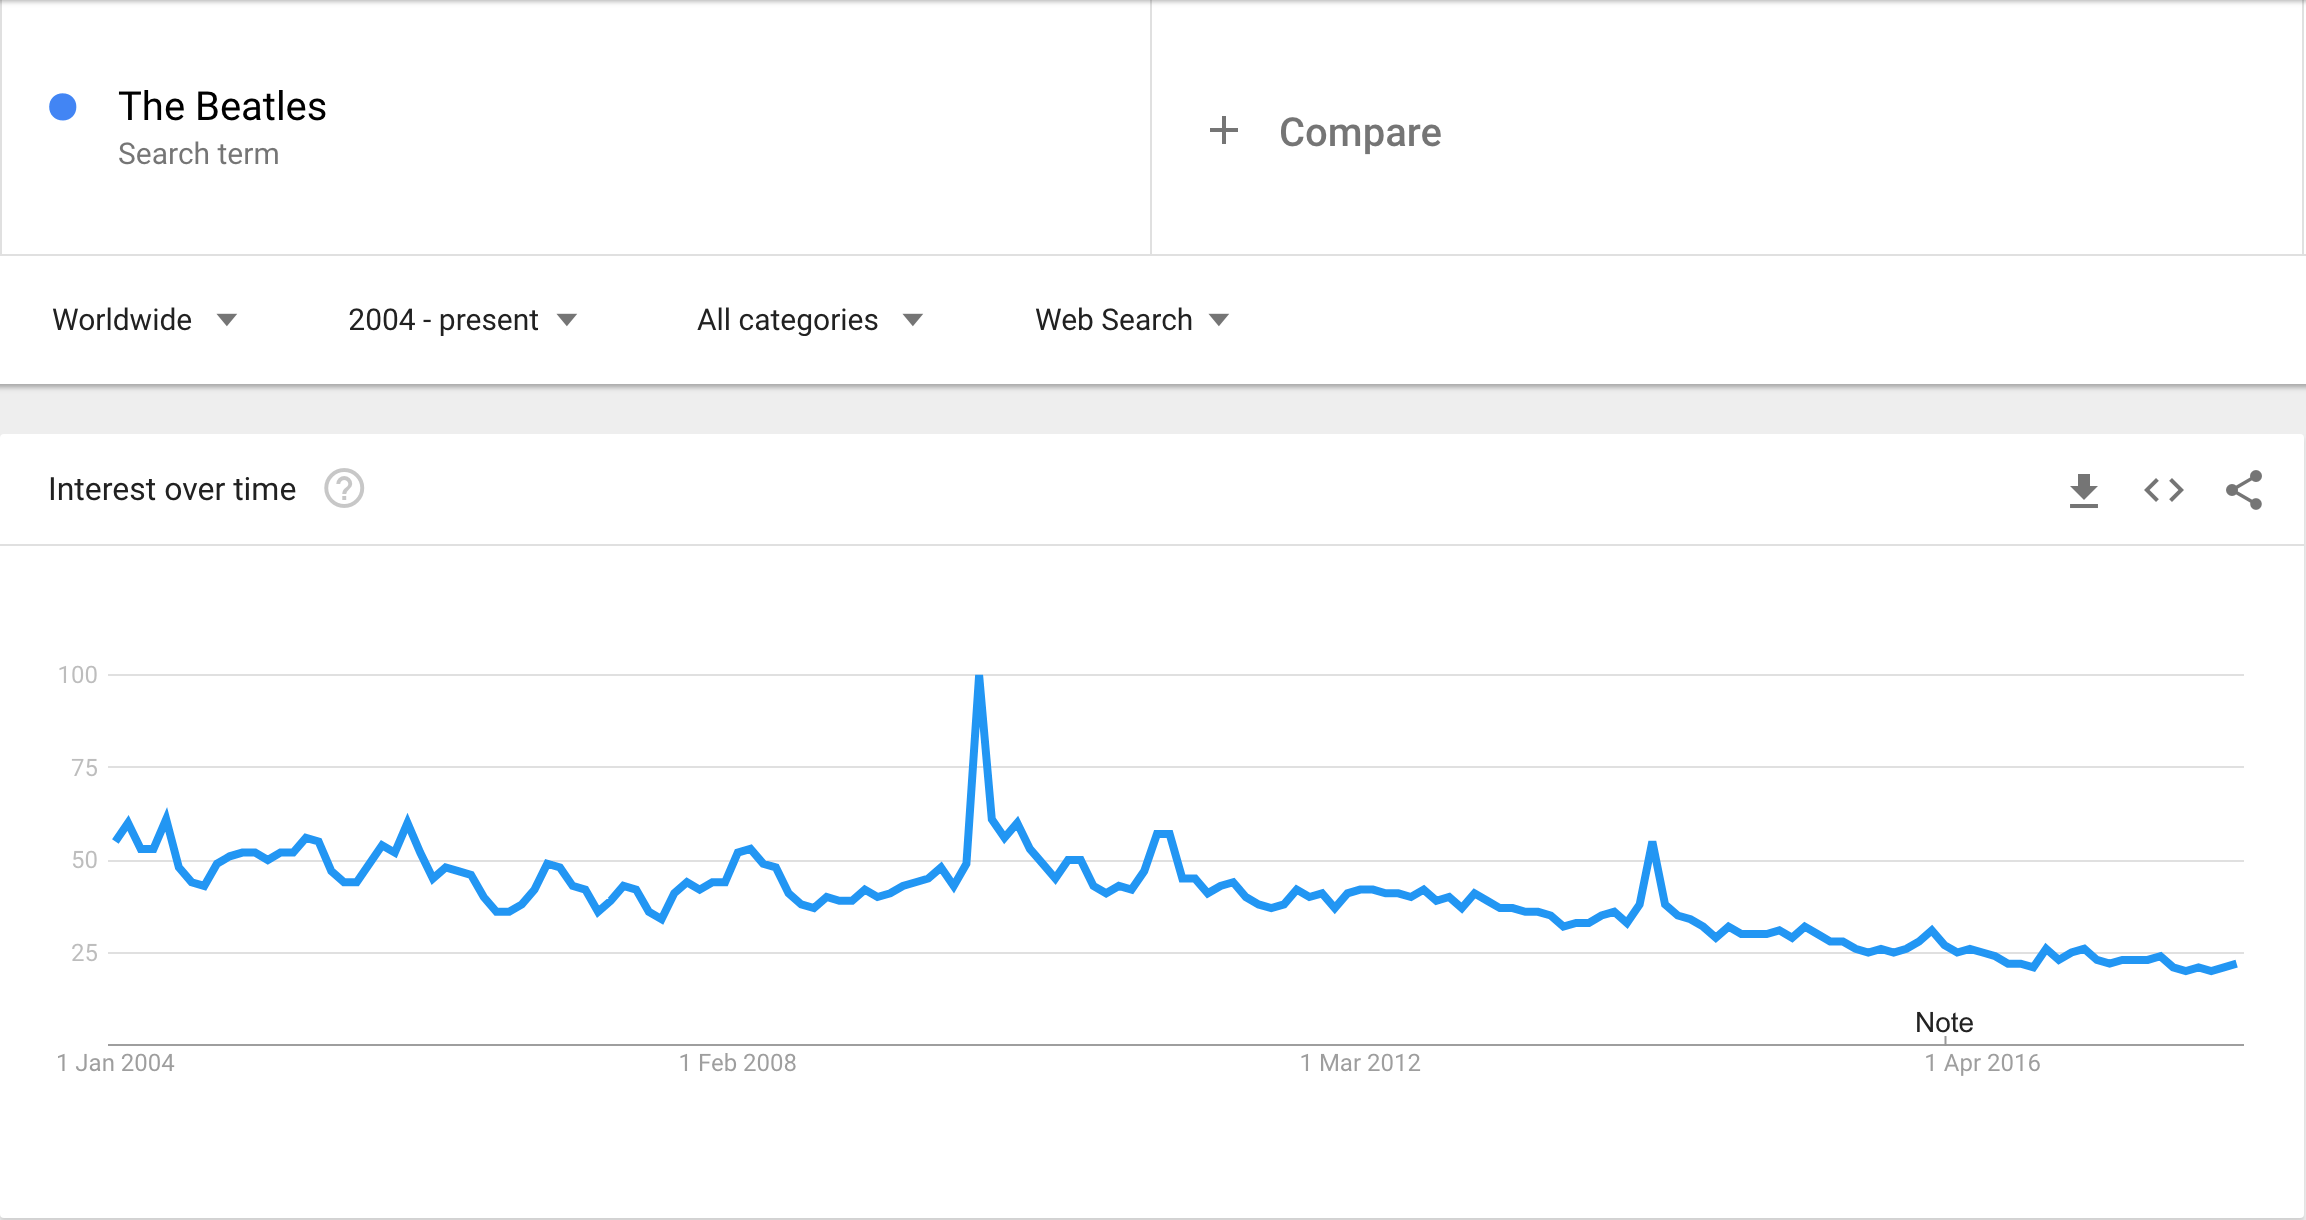Open the embed code icon
This screenshot has height=1220, width=2306.
2163,490
